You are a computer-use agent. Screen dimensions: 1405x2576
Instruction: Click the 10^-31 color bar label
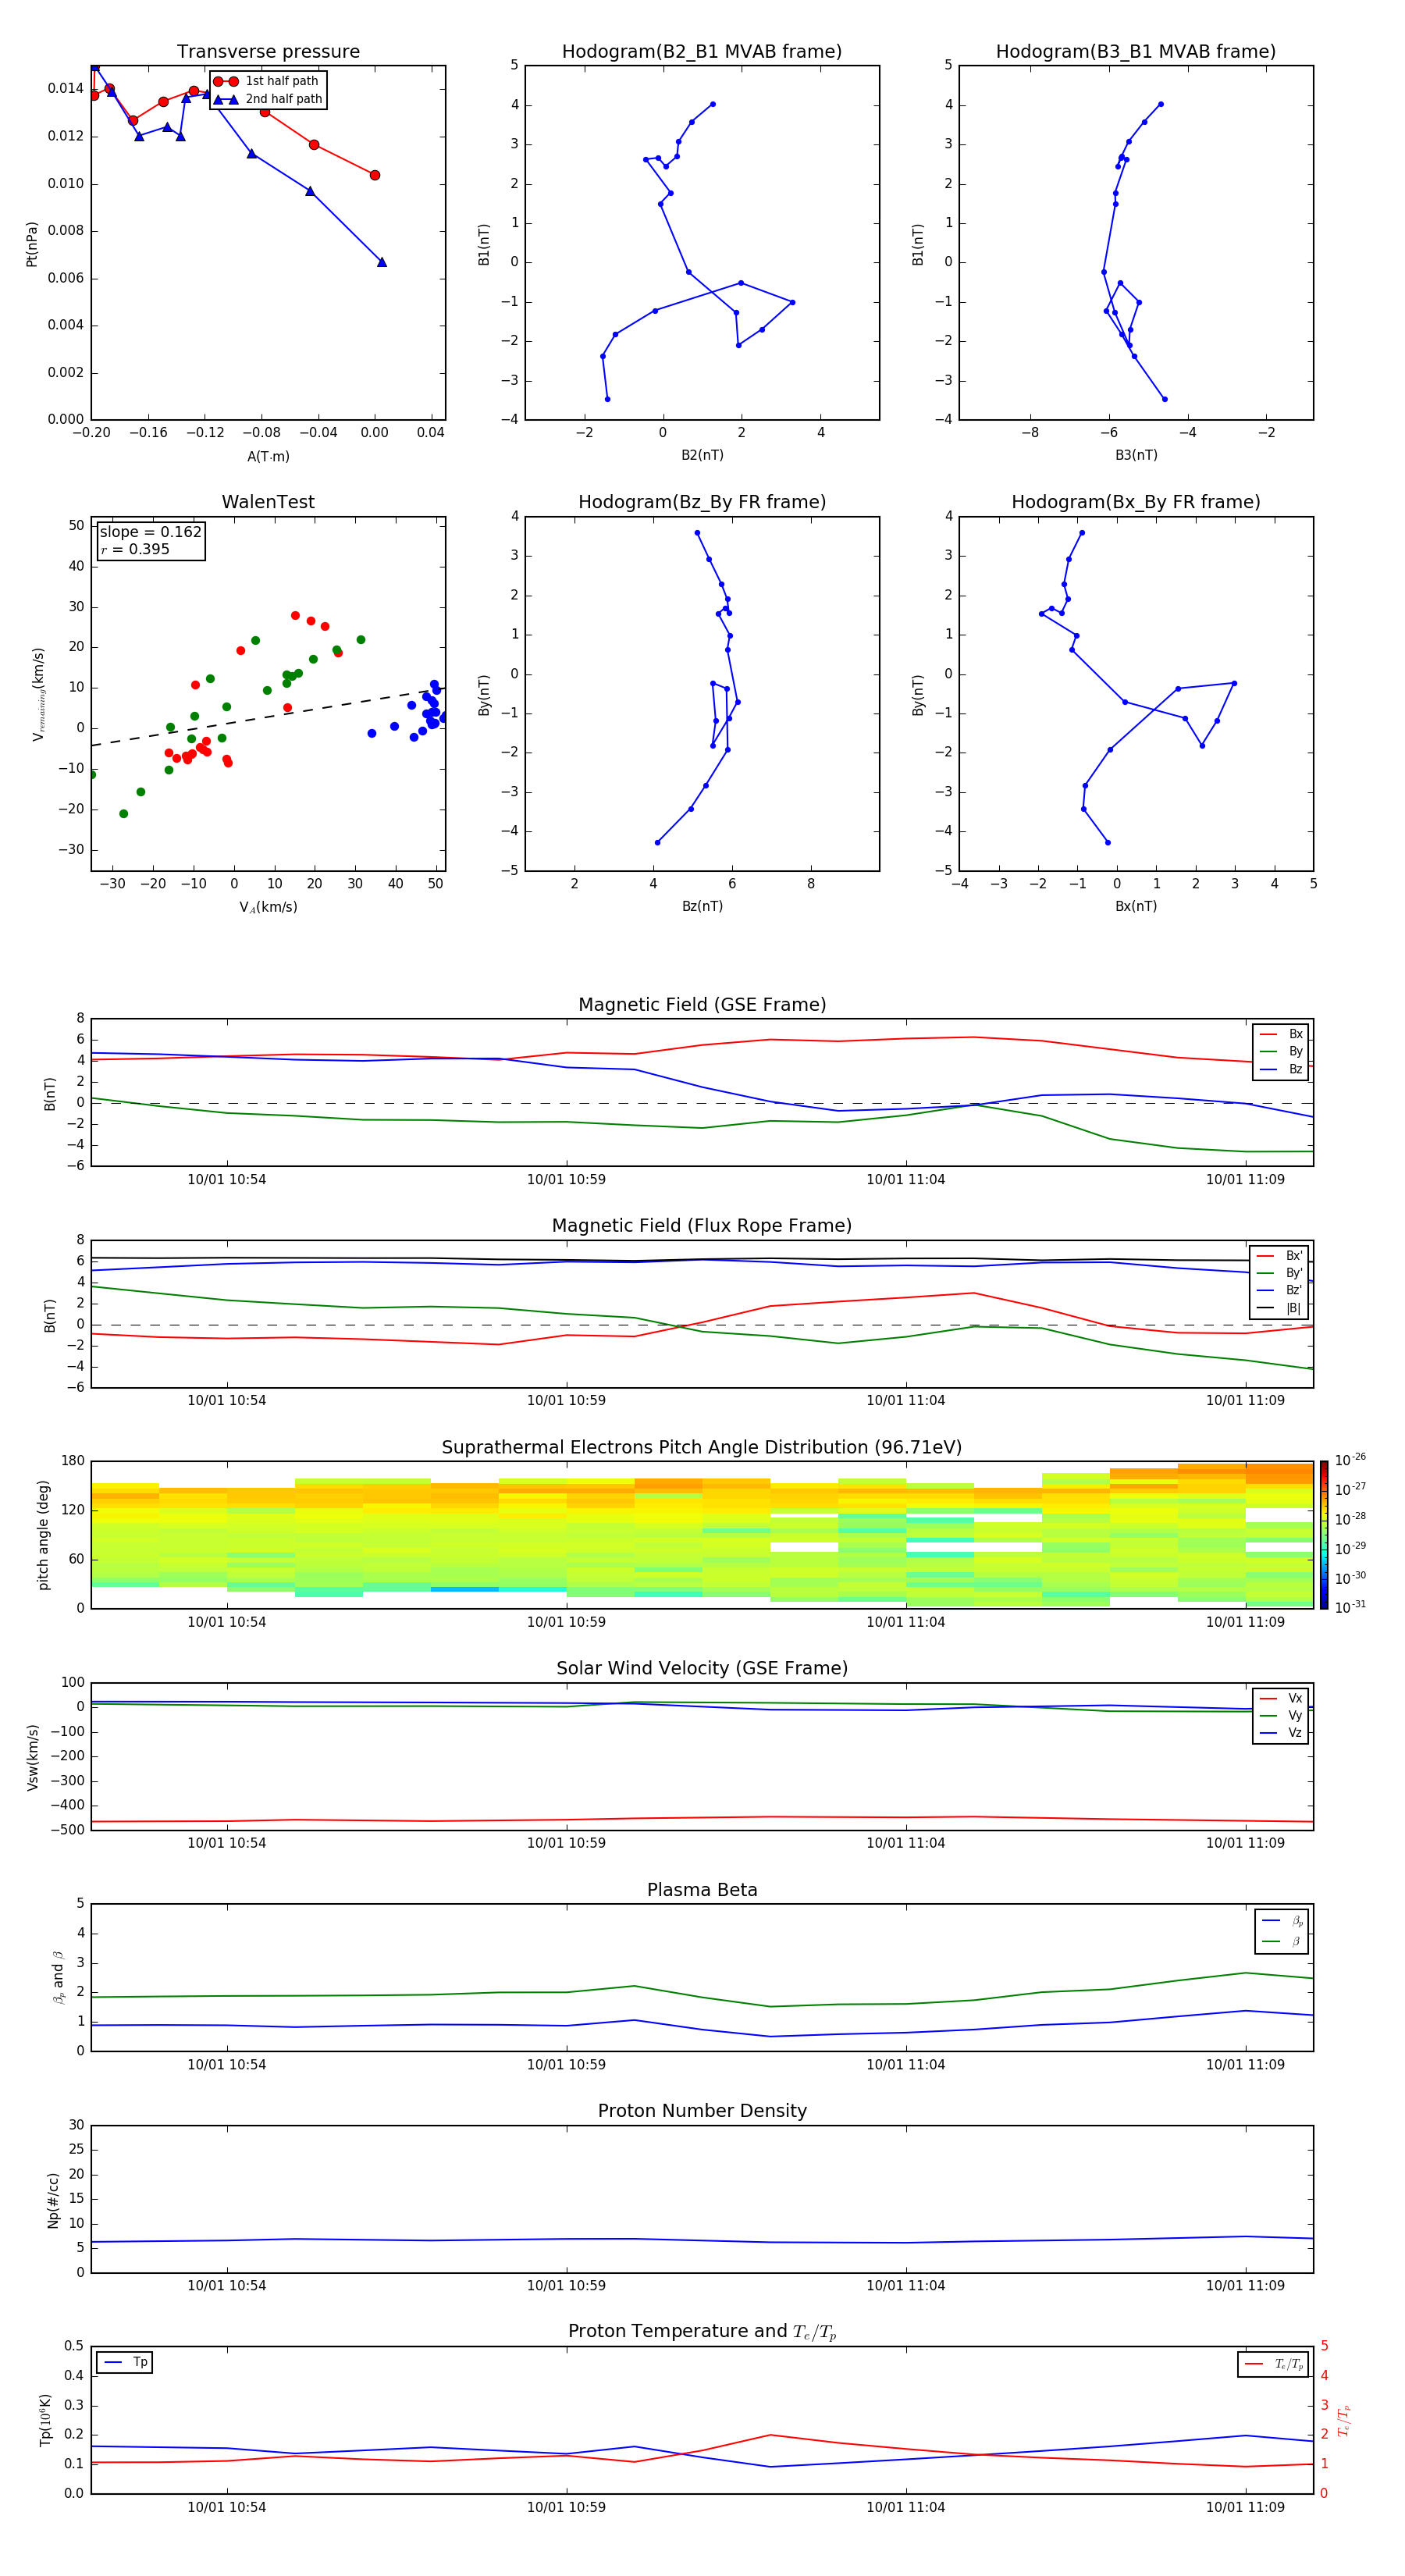pos(1350,1607)
